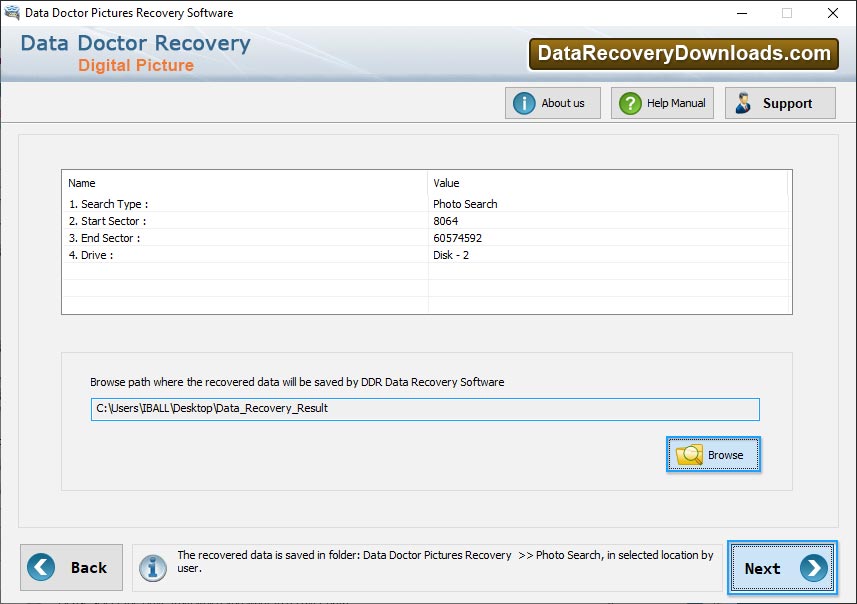Close the Data Doctor Pictures Recovery window
Image resolution: width=857 pixels, height=604 pixels.
click(x=832, y=13)
